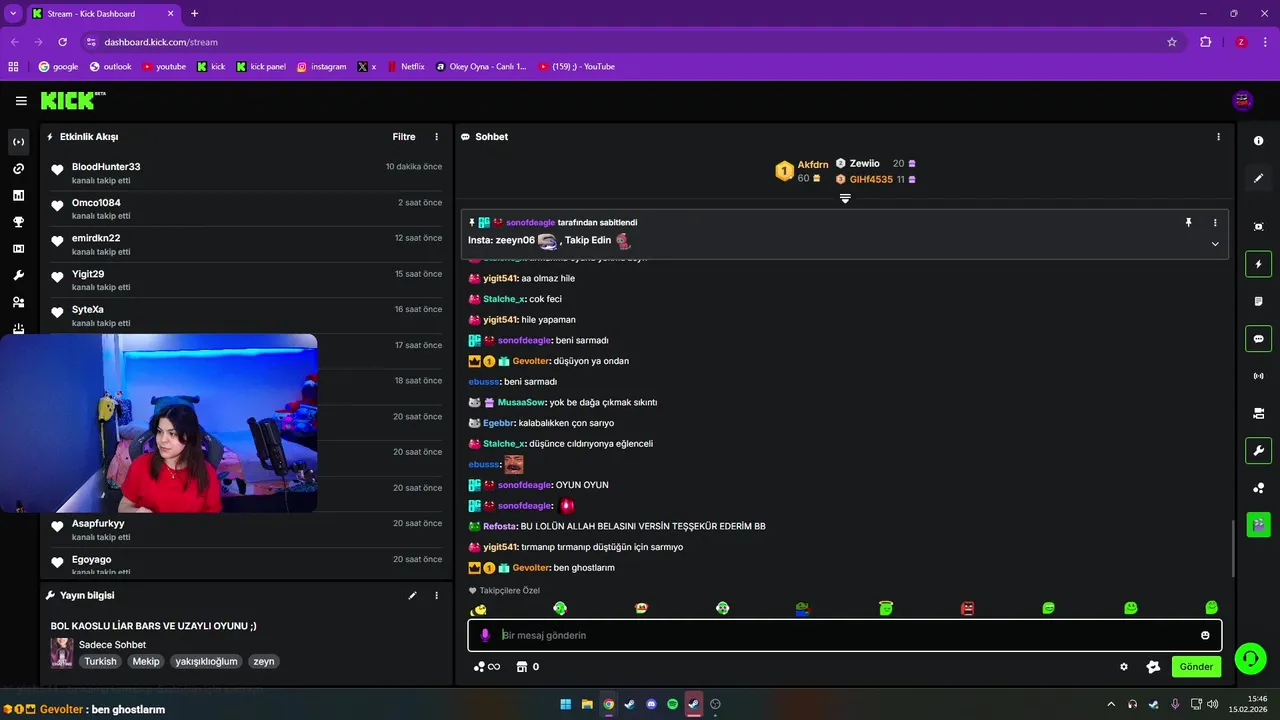Image resolution: width=1280 pixels, height=720 pixels.
Task: Open the video clips icon in left sidebar
Action: (18, 249)
